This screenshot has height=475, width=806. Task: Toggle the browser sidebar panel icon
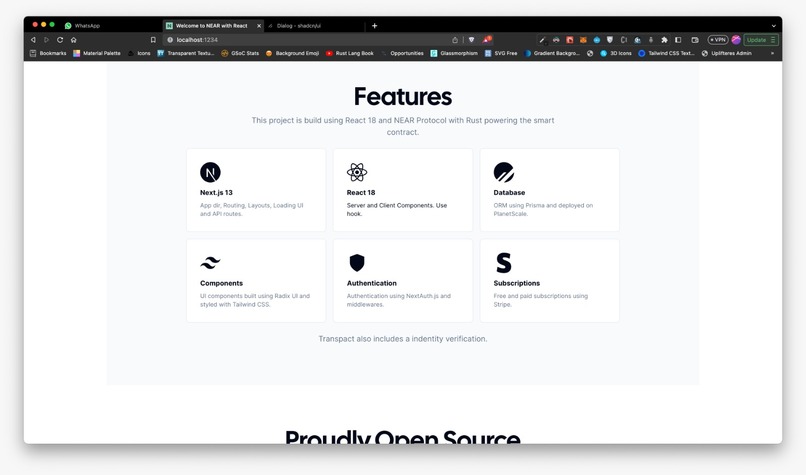[x=678, y=40]
